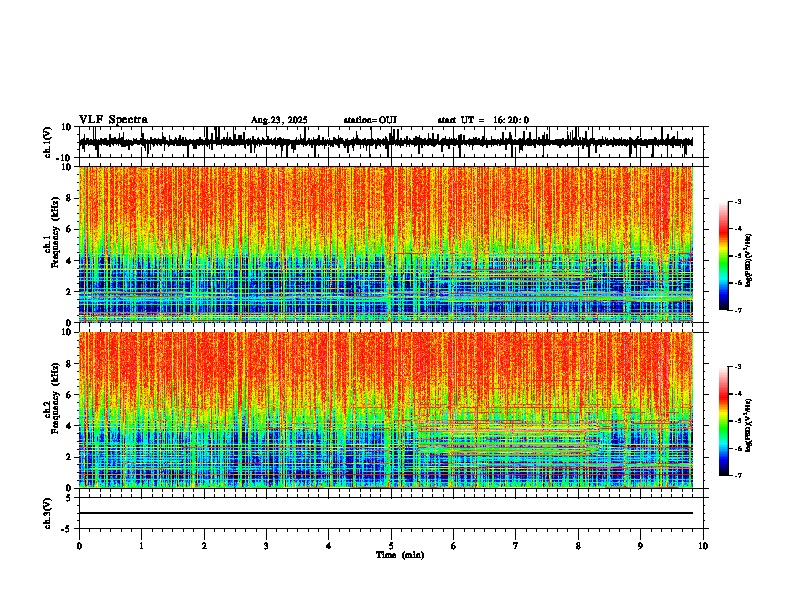The width and height of the screenshot is (792, 612).
Task: Click the ch.1 colorbar "log(PSD)" label
Action: click(x=749, y=261)
